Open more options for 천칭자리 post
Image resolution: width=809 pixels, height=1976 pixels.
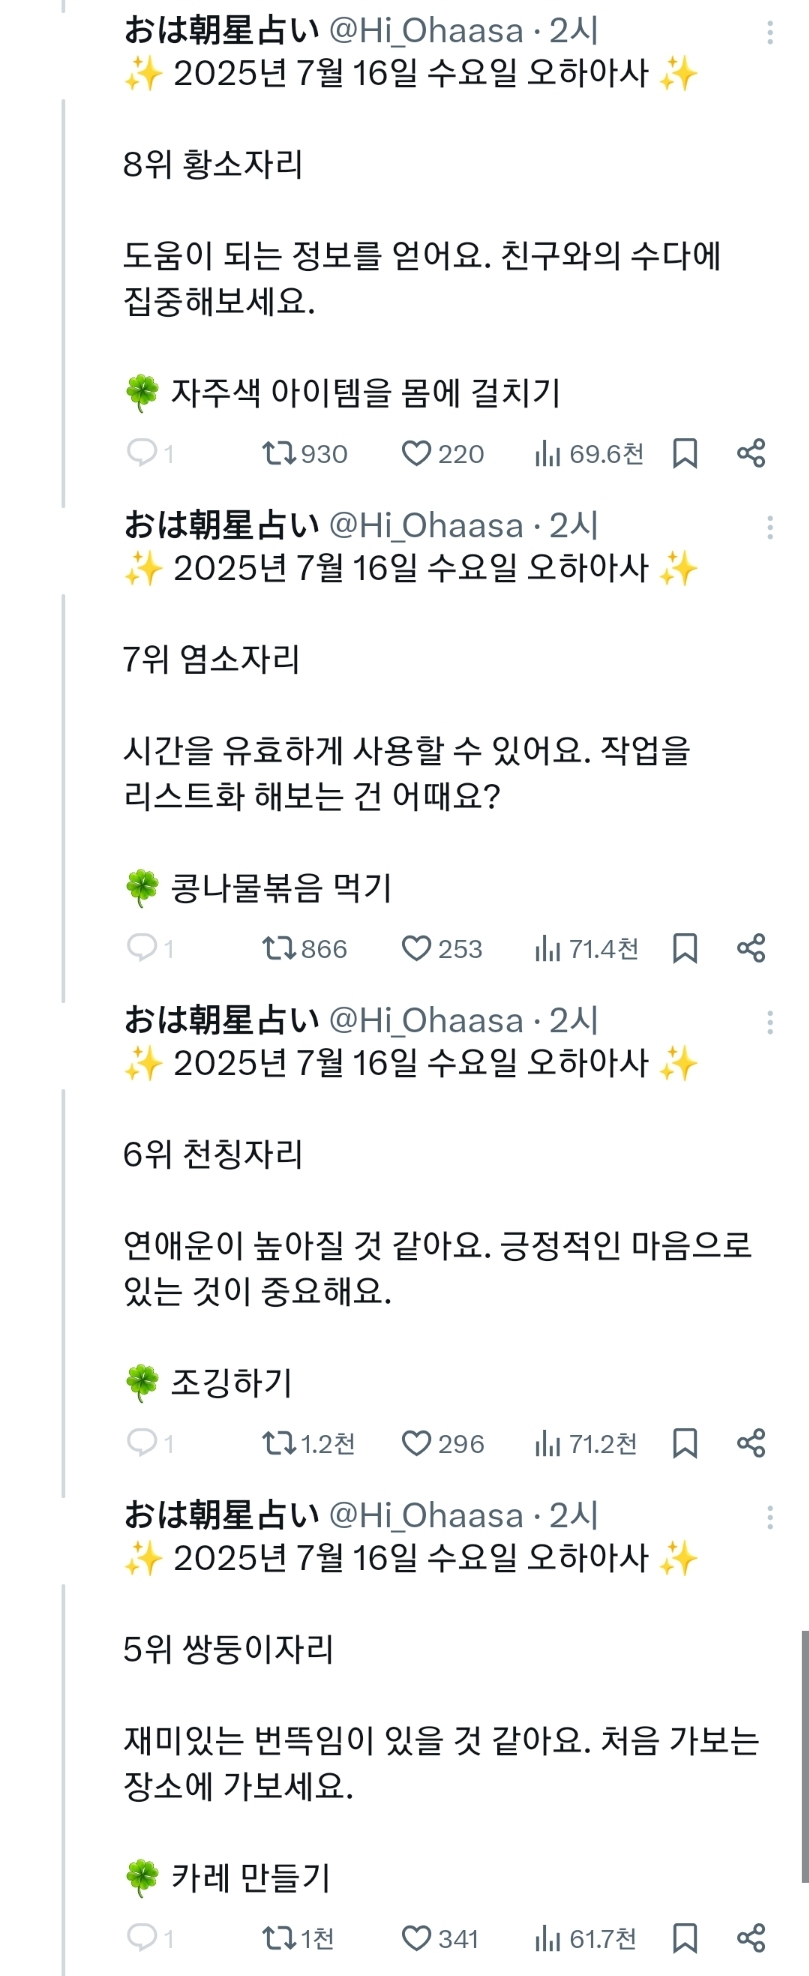770,1022
